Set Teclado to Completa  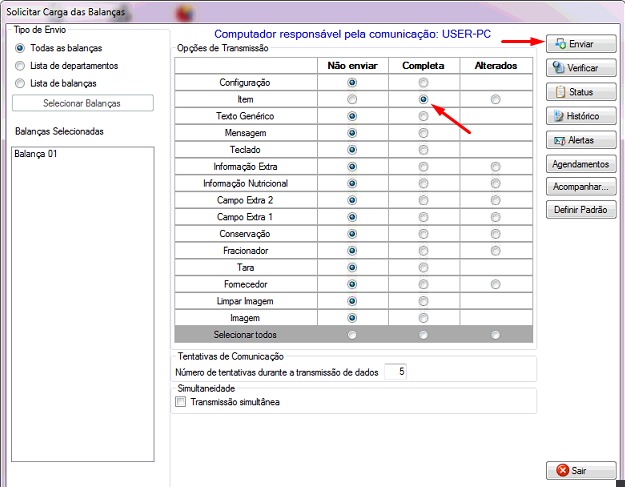click(423, 150)
